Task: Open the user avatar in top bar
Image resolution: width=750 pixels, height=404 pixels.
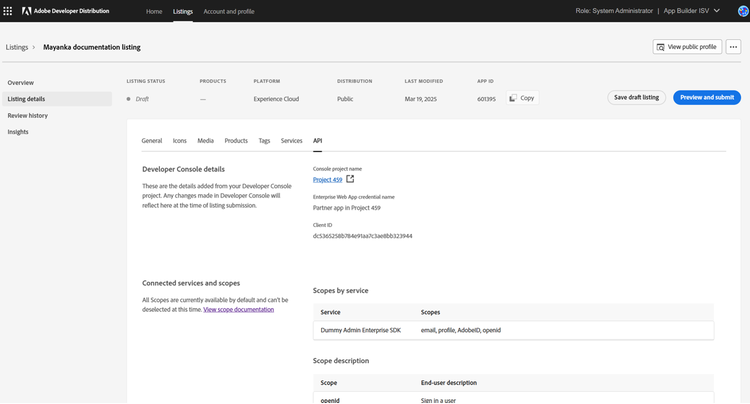Action: pyautogui.click(x=744, y=11)
